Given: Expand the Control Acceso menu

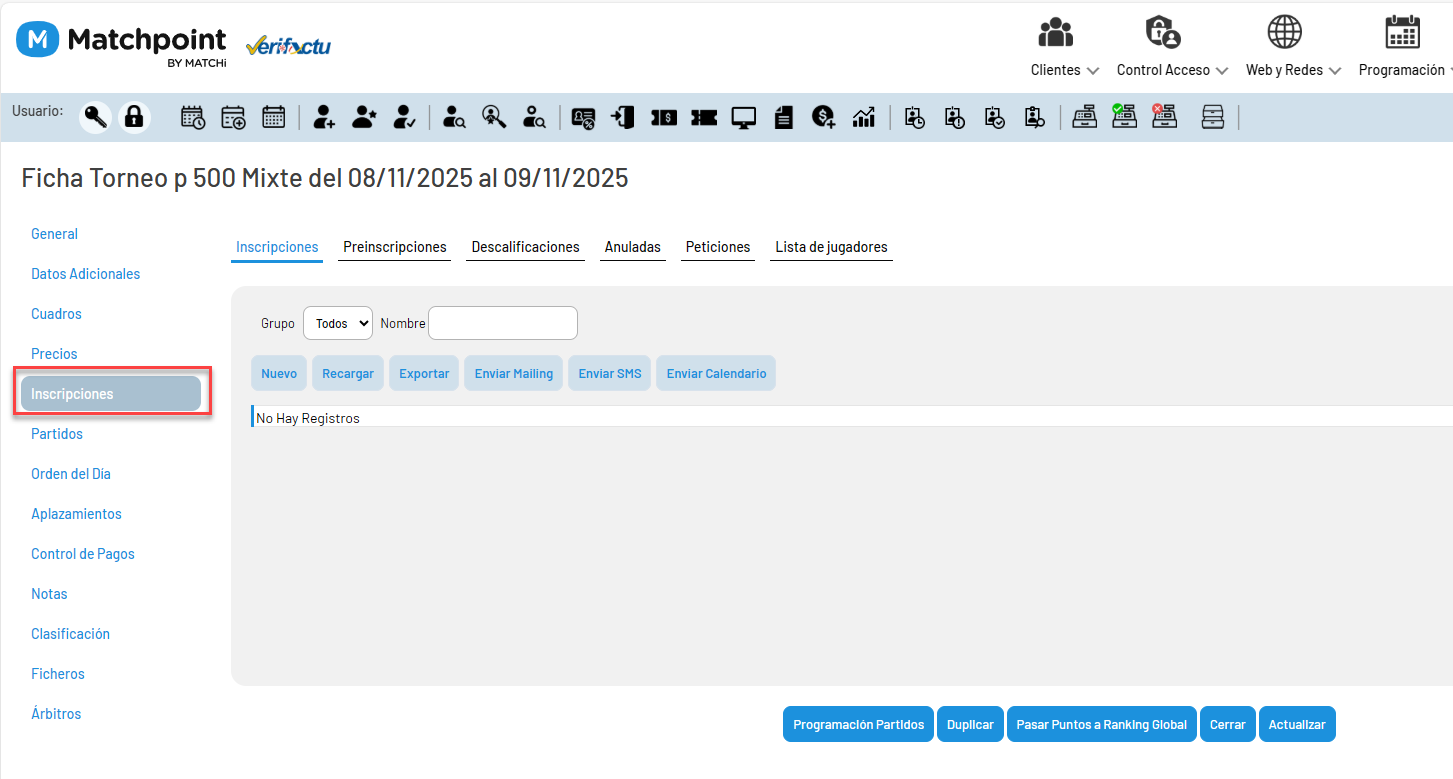Looking at the screenshot, I should click(1172, 70).
